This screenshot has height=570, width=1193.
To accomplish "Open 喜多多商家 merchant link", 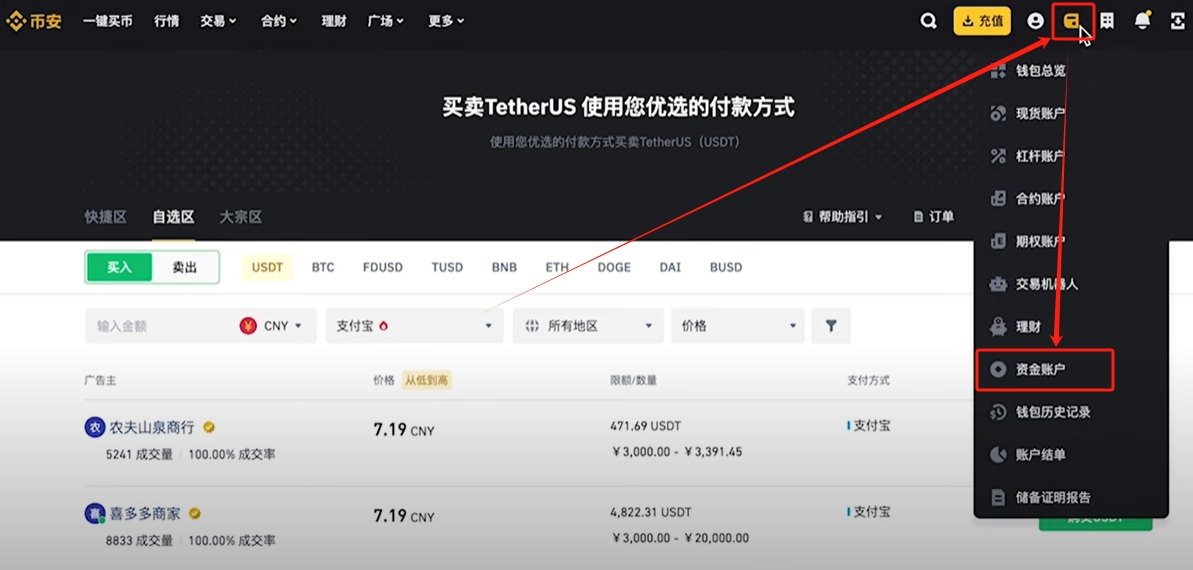I will tap(145, 514).
